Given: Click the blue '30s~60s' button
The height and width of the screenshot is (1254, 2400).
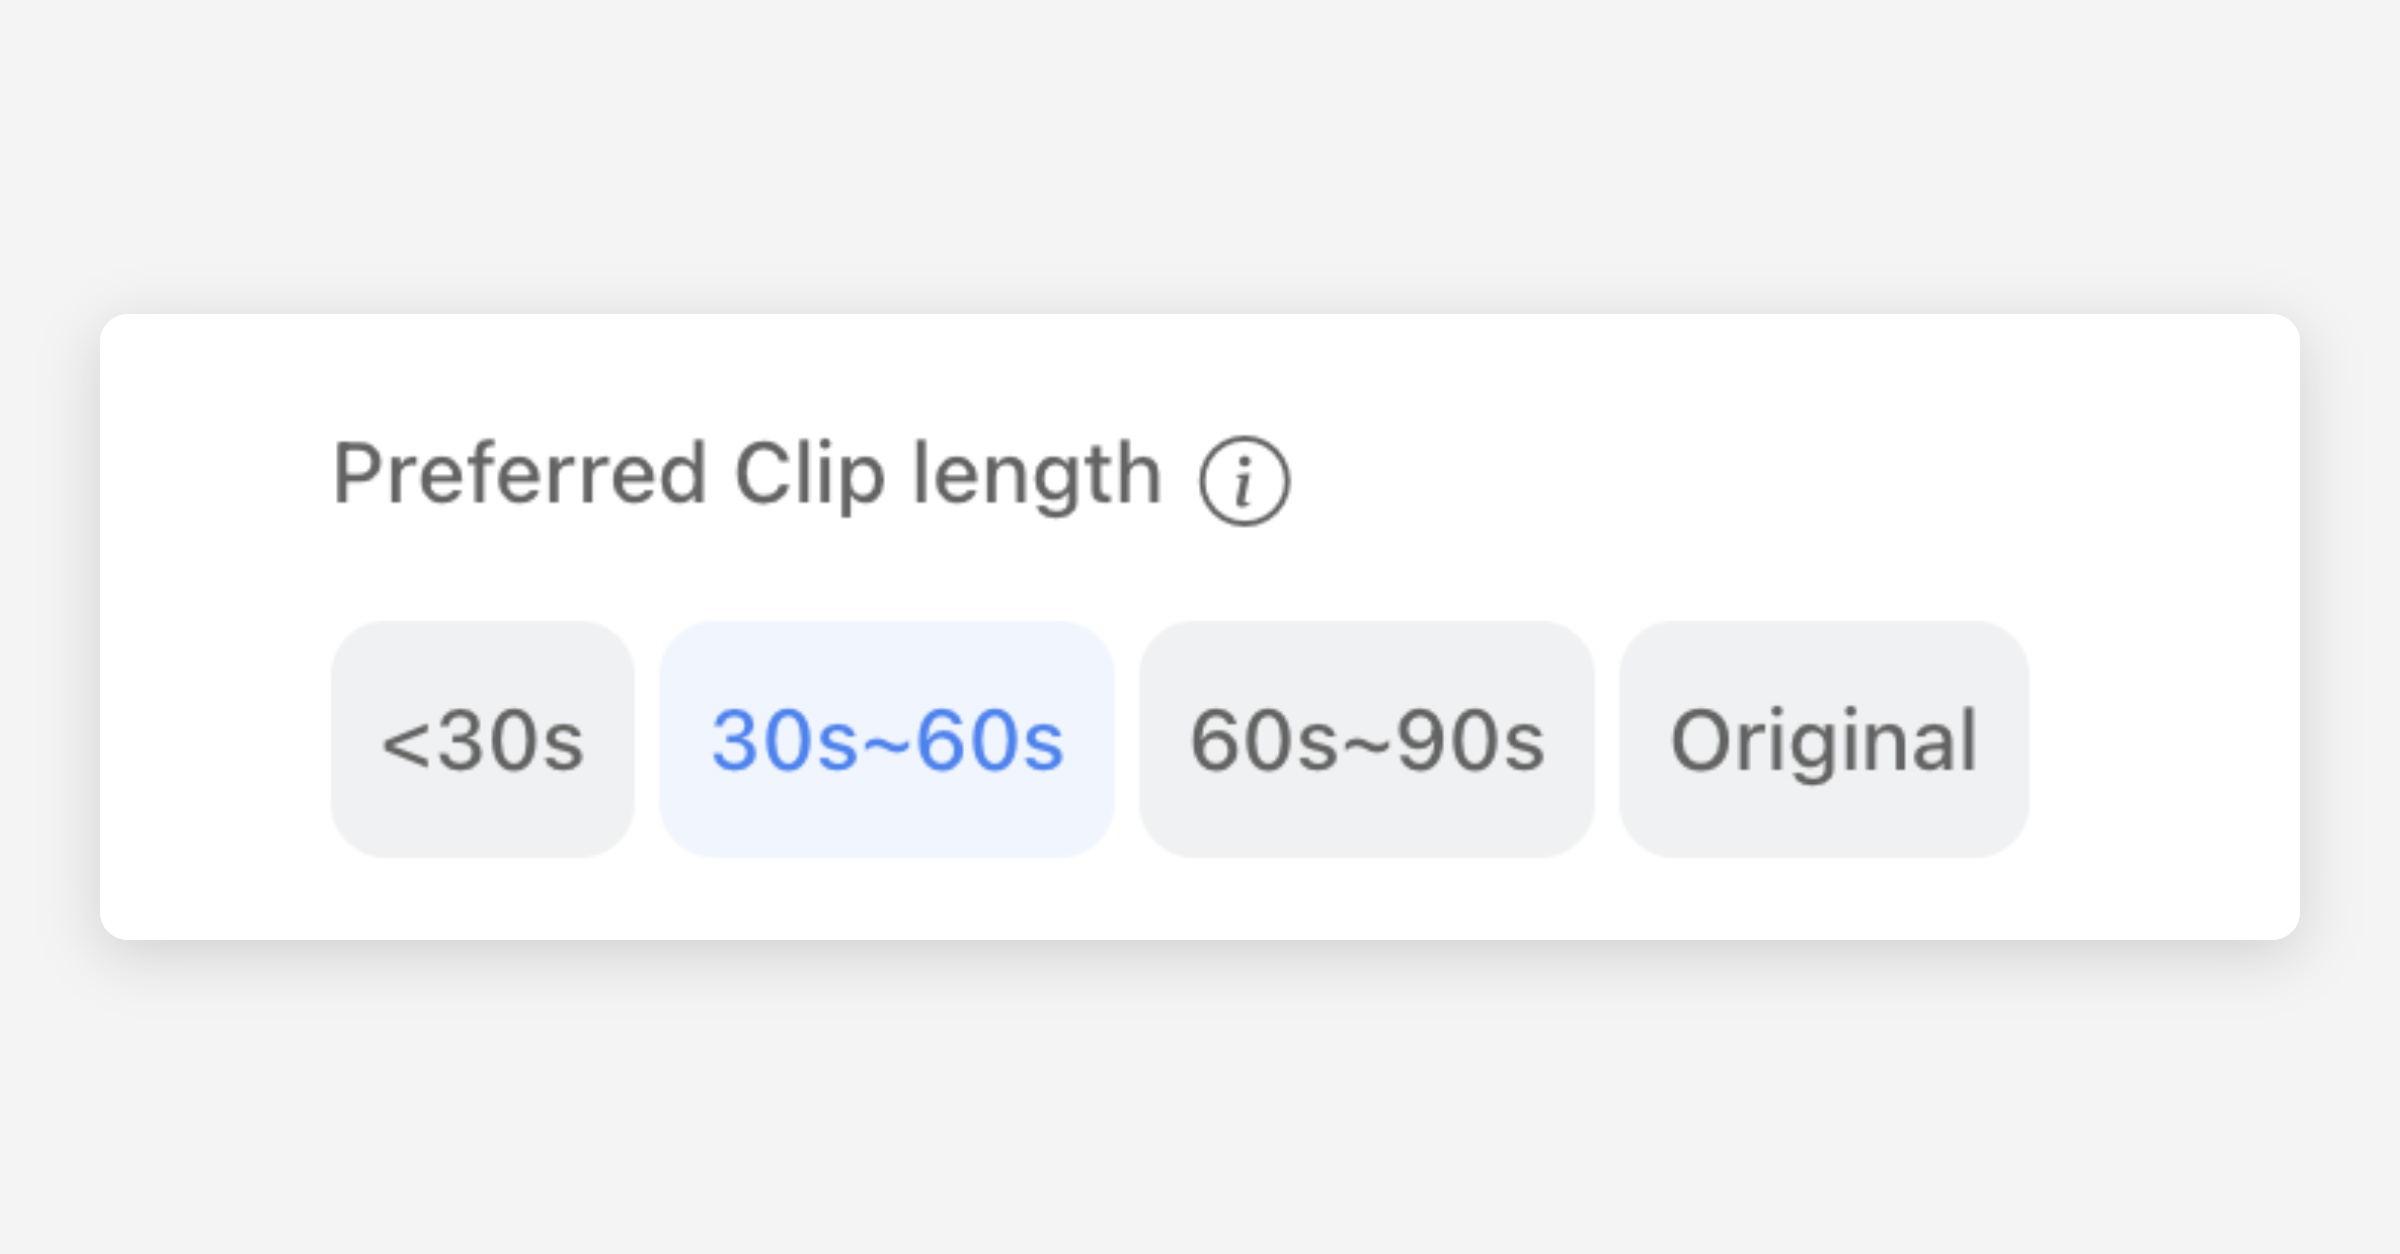Looking at the screenshot, I should point(886,739).
